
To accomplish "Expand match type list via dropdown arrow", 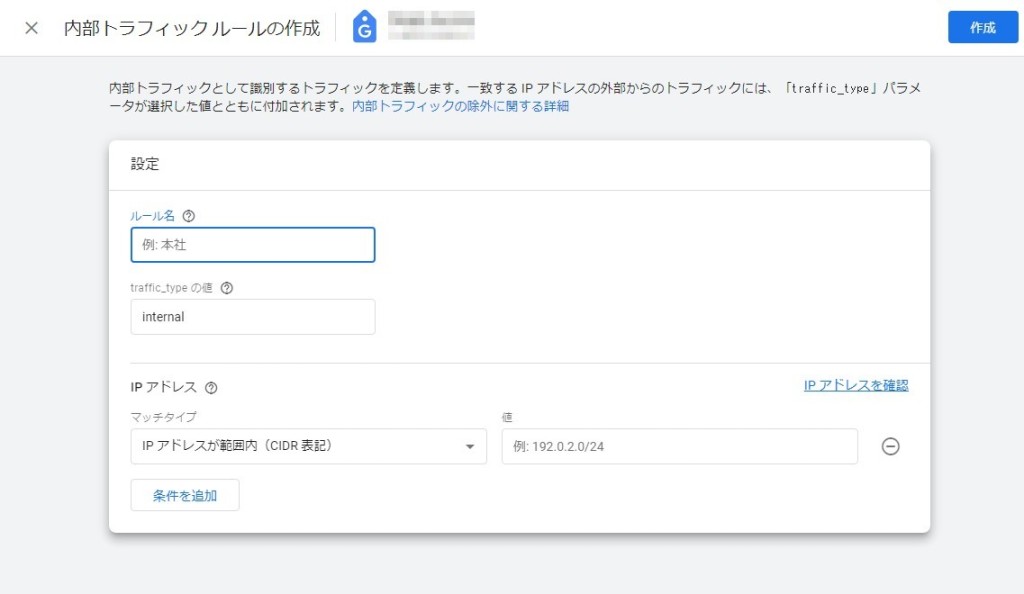I will coord(469,447).
